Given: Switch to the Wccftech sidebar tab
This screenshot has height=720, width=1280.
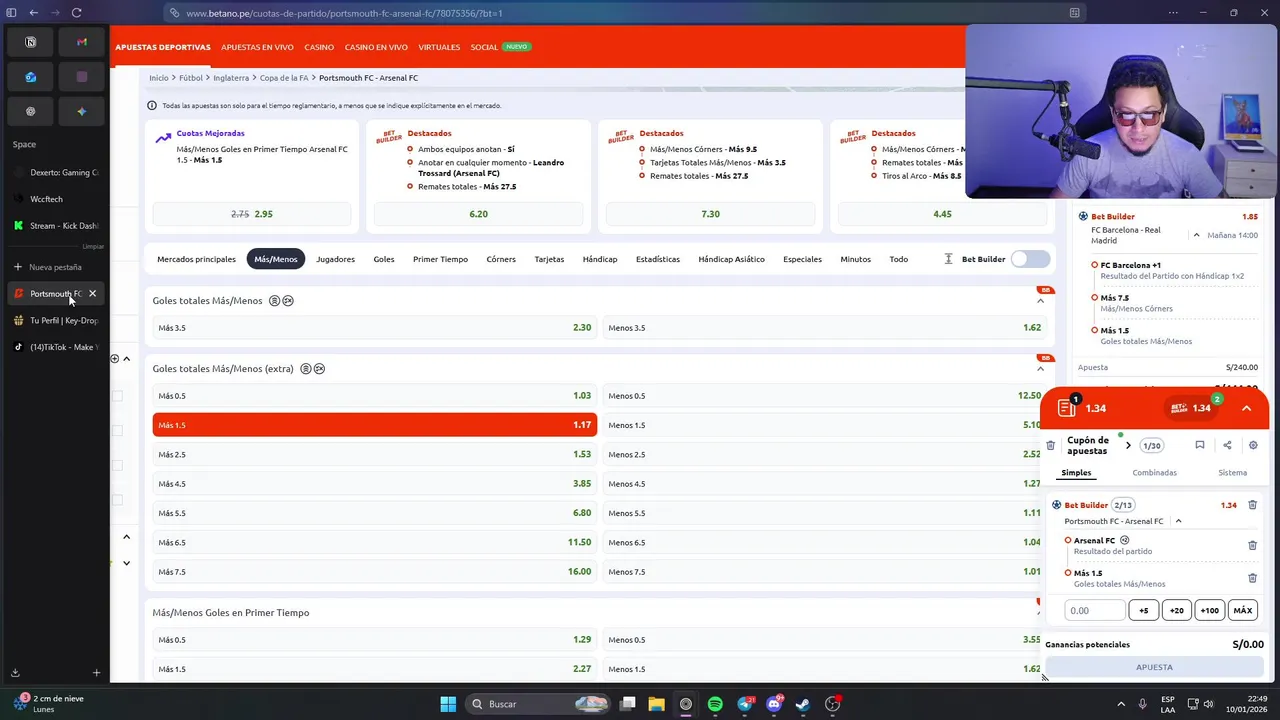Looking at the screenshot, I should (x=55, y=199).
